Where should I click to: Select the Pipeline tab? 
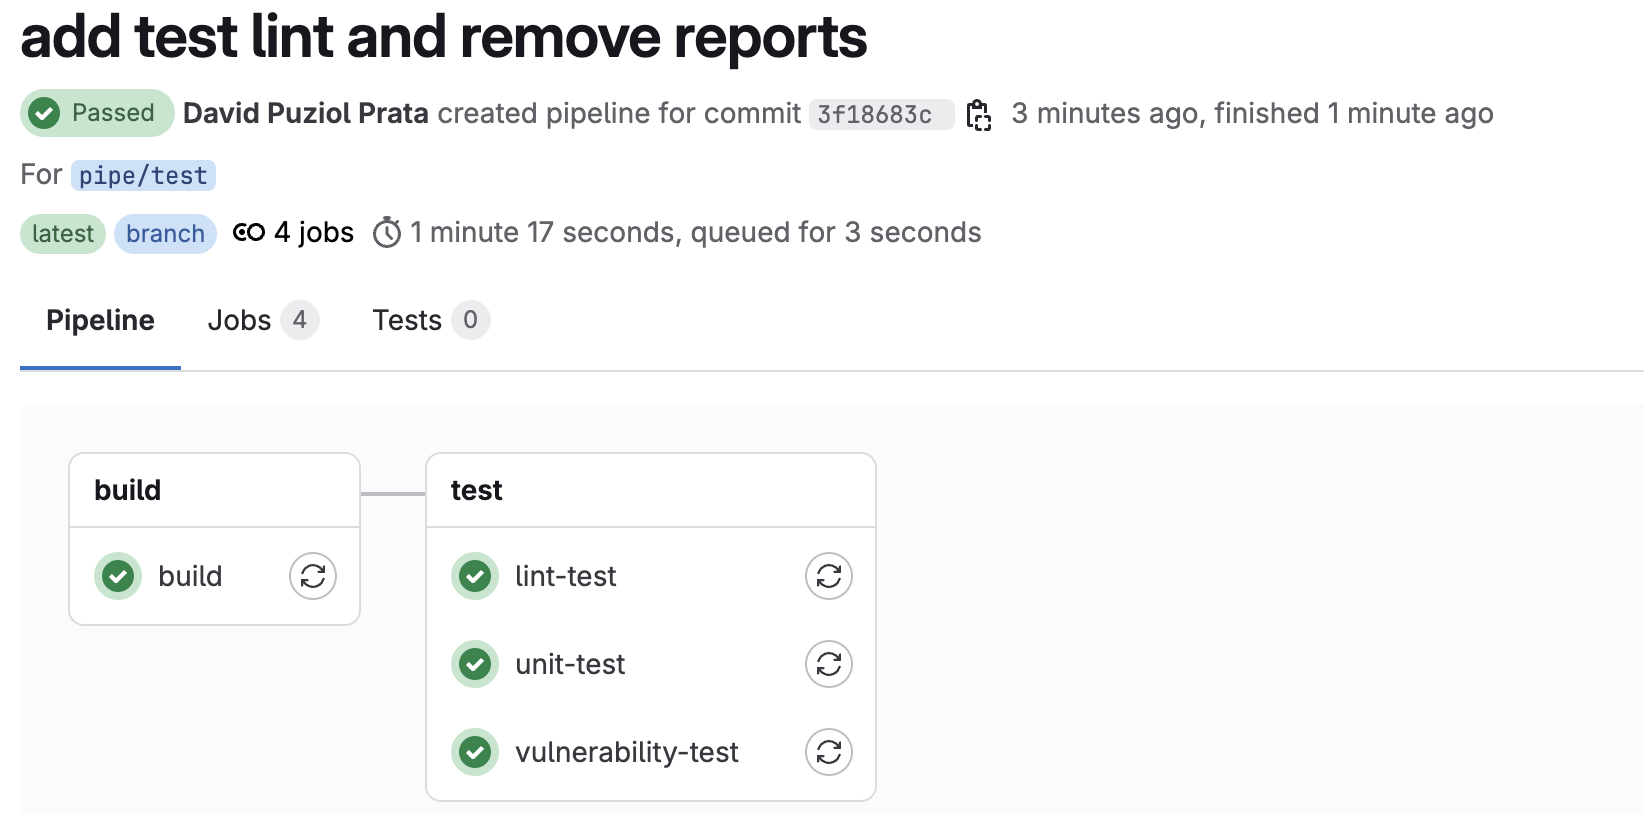(x=100, y=320)
